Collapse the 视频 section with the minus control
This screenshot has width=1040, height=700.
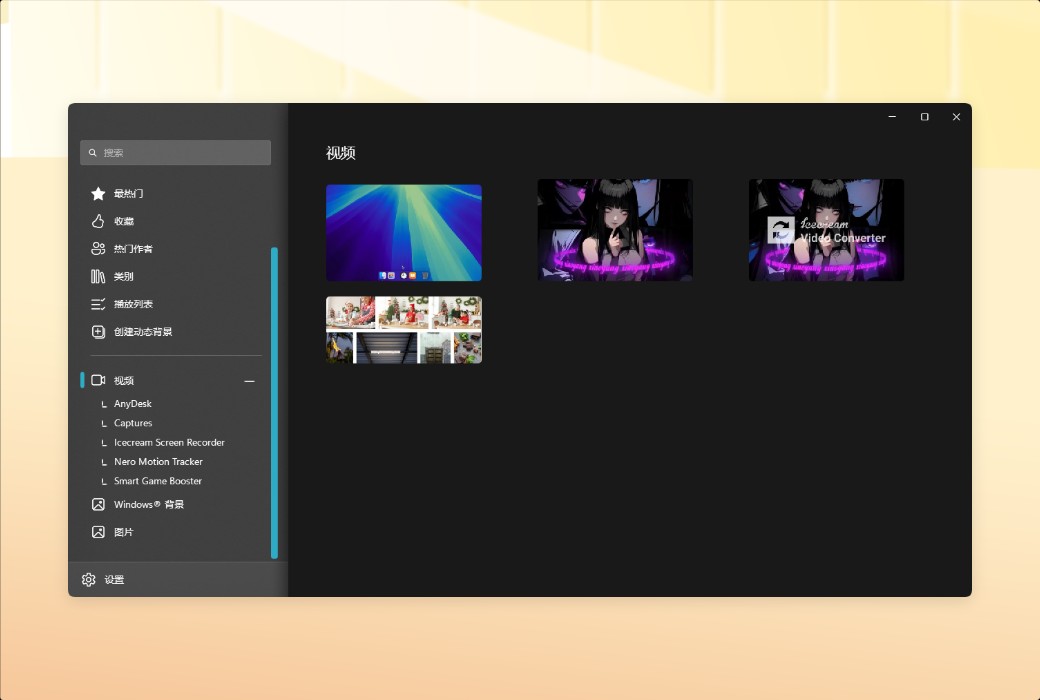248,380
